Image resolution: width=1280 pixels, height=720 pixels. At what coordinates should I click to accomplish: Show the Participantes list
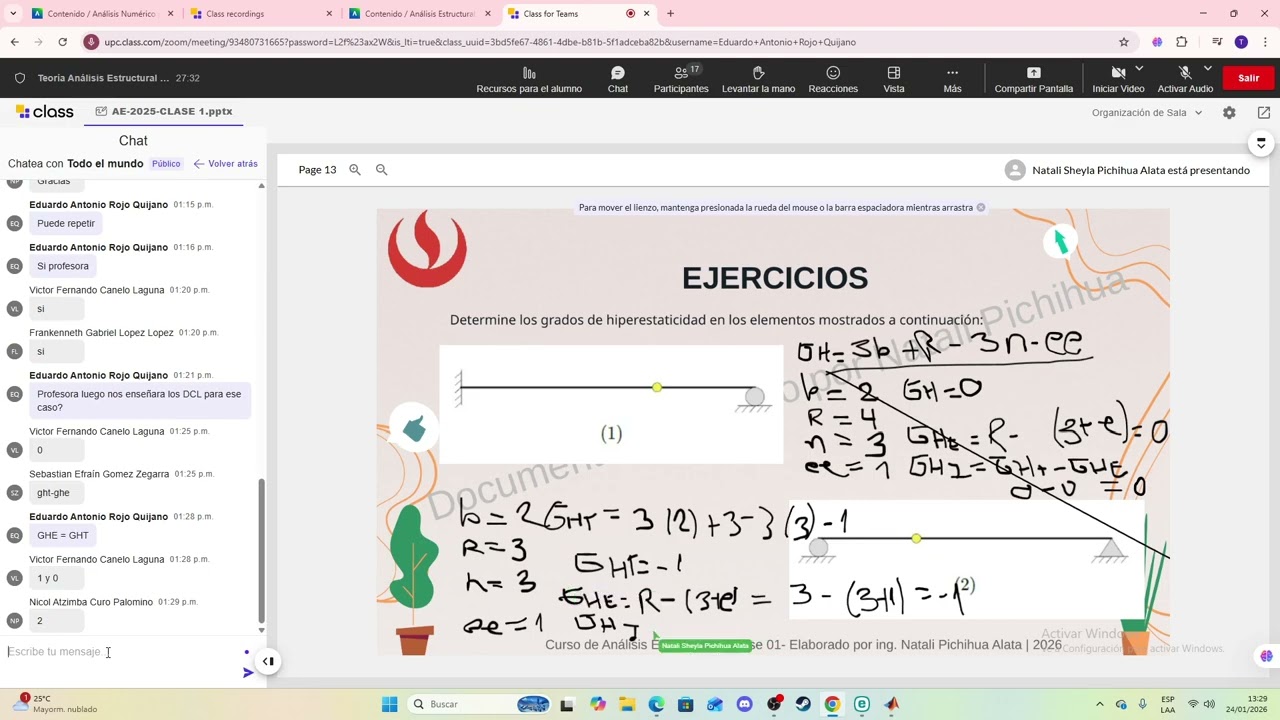(681, 80)
